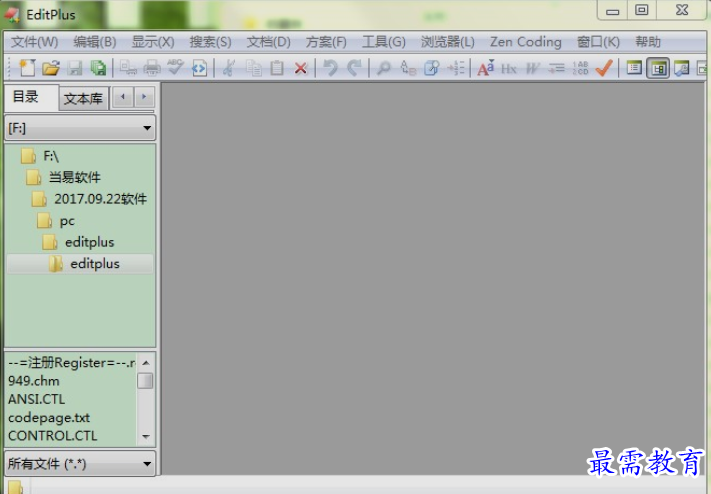Switch to the 文本库 tab
The height and width of the screenshot is (494, 711).
click(83, 98)
